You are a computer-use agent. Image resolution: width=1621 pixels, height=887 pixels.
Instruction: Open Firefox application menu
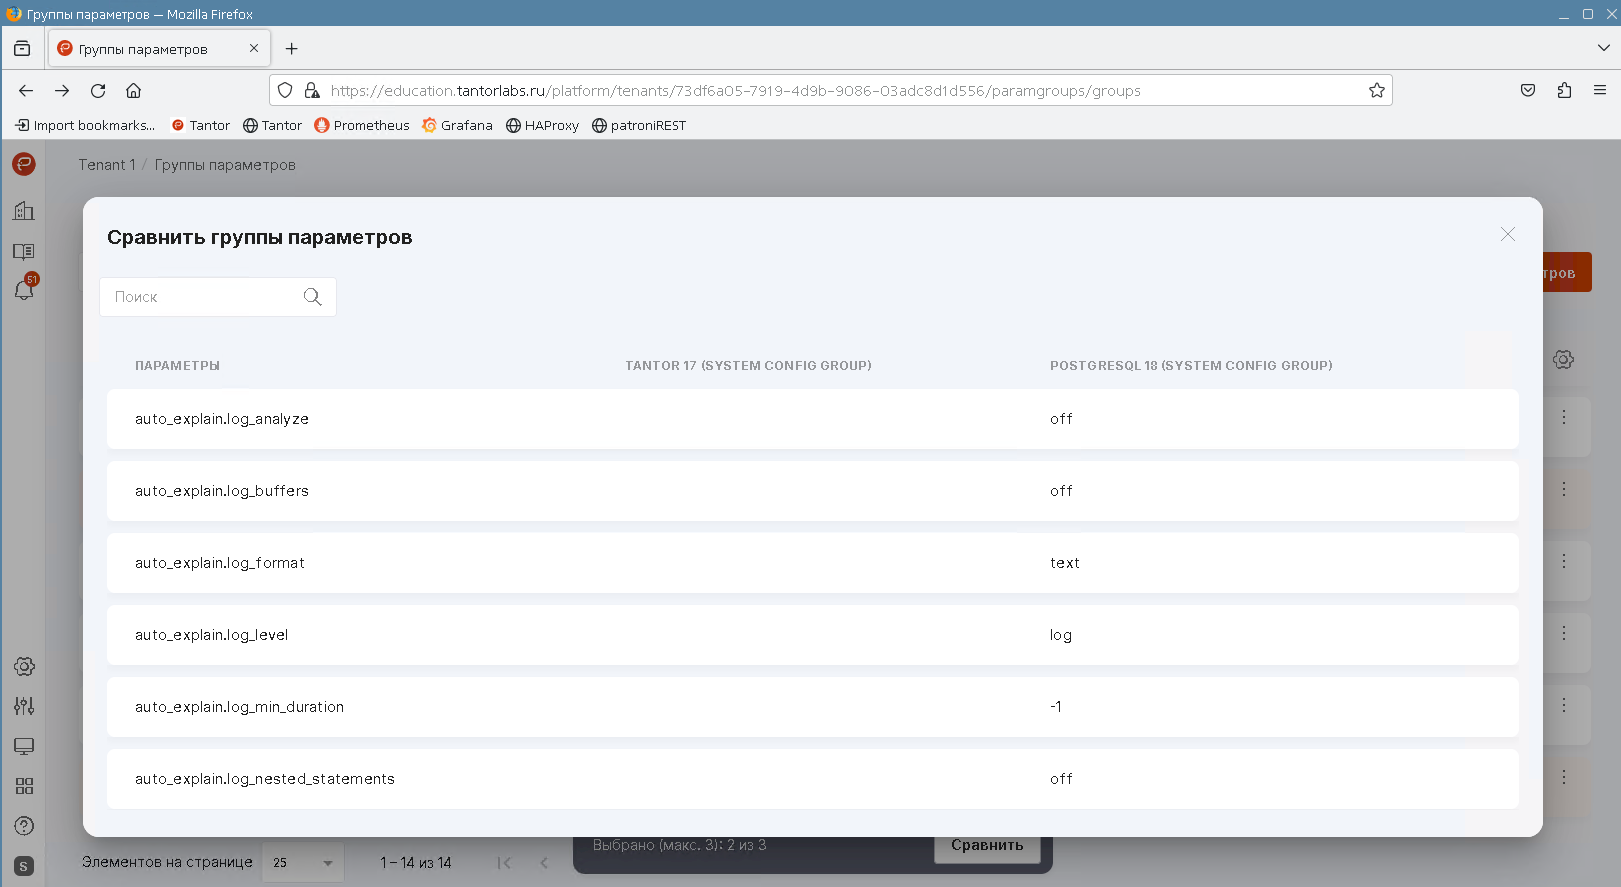click(1599, 90)
